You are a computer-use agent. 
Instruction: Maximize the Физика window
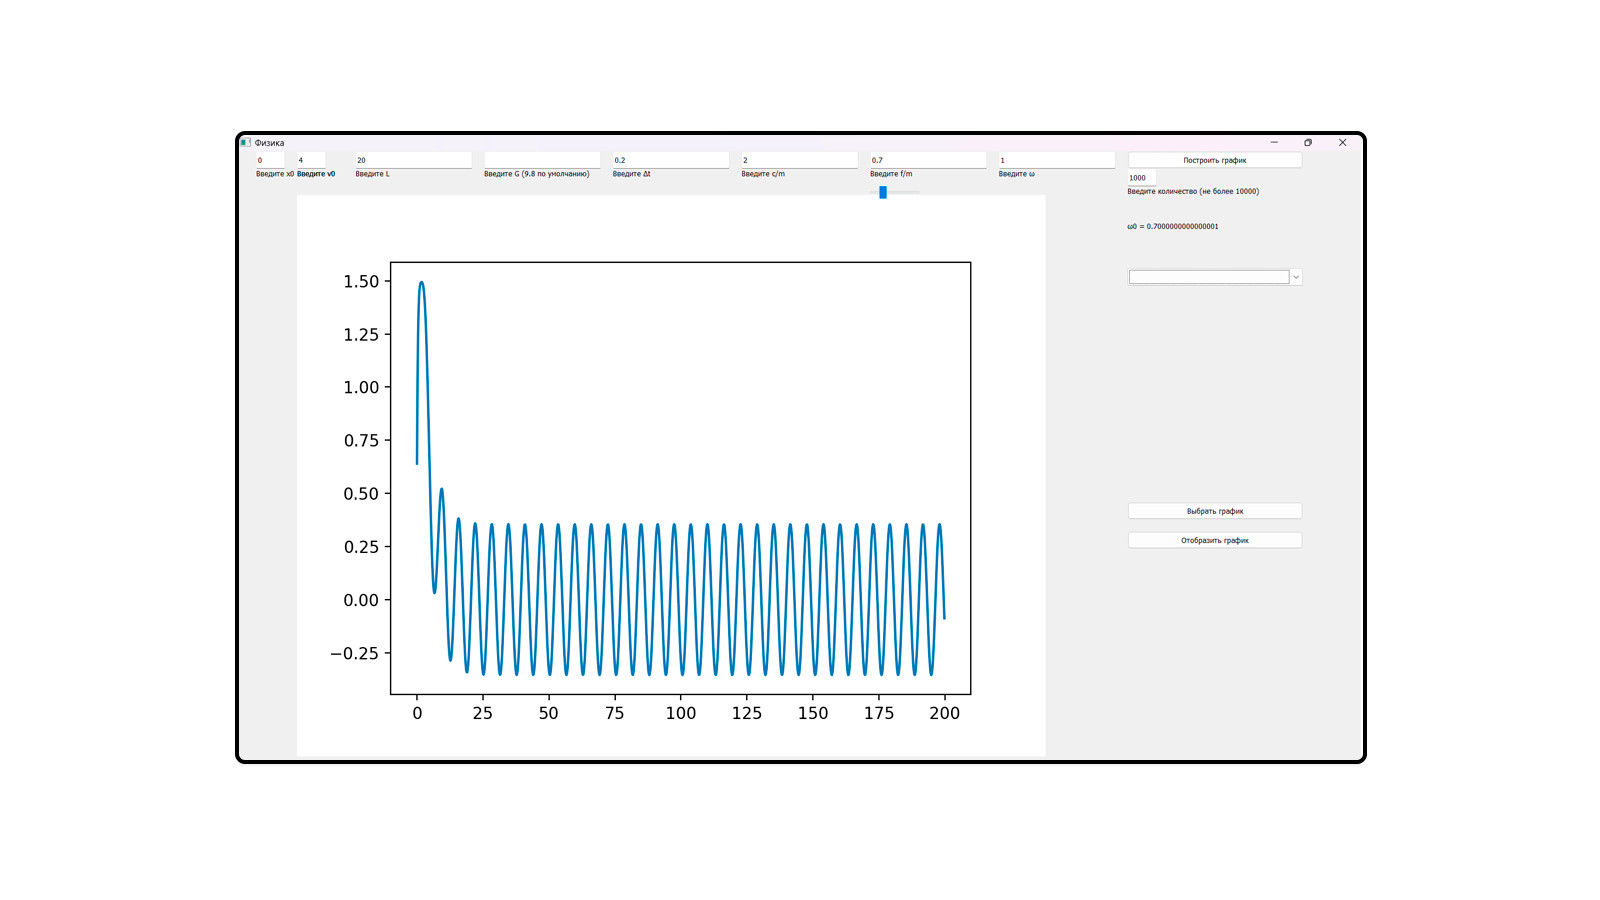1308,143
